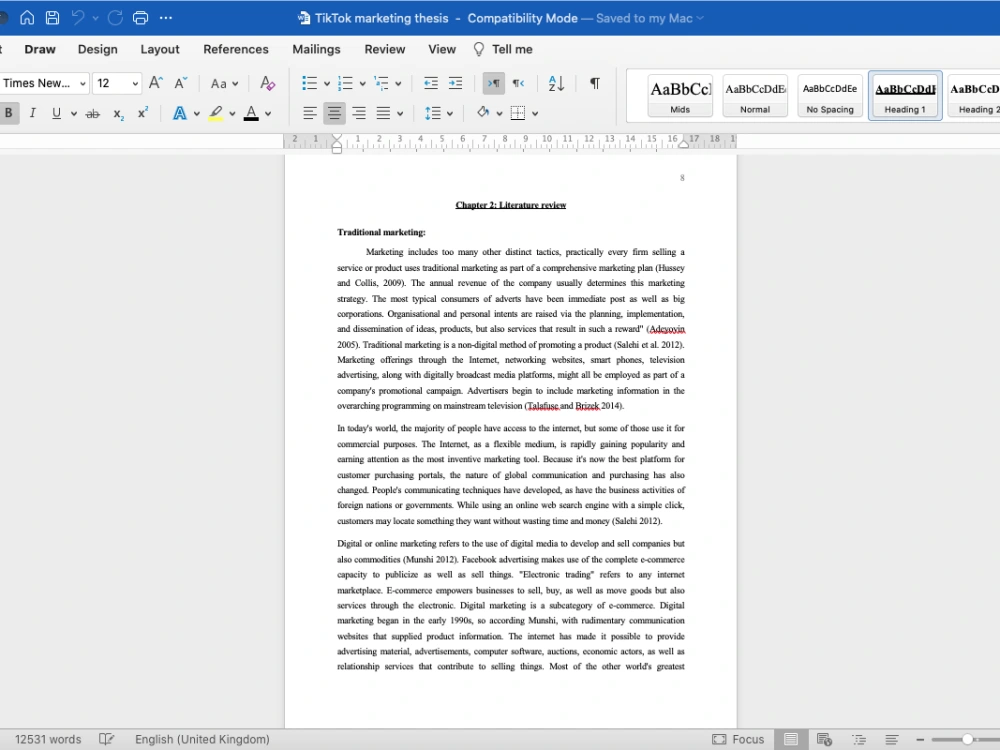Click the Tell me search box
The height and width of the screenshot is (750, 1000).
[x=503, y=49]
